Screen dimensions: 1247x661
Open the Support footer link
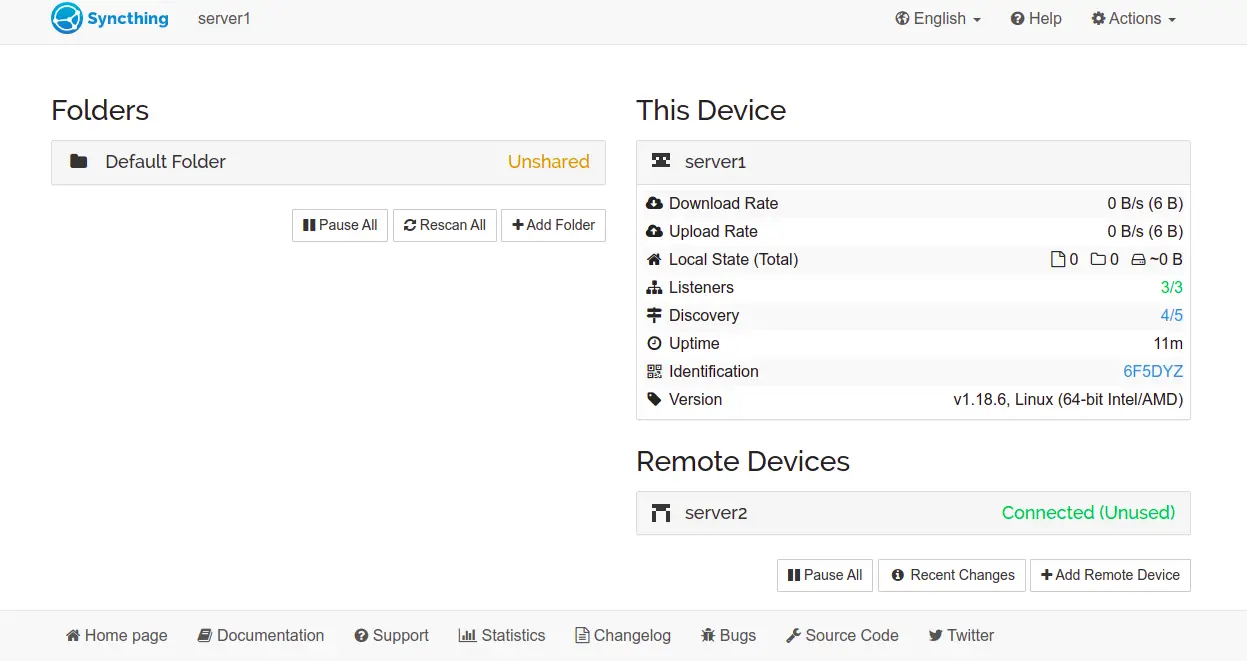(391, 635)
